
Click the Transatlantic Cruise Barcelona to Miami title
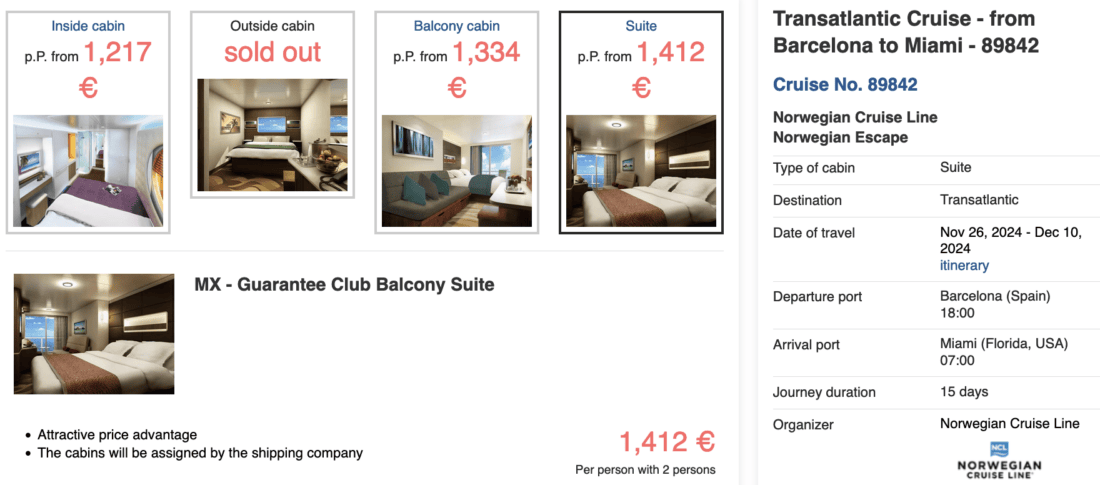906,32
